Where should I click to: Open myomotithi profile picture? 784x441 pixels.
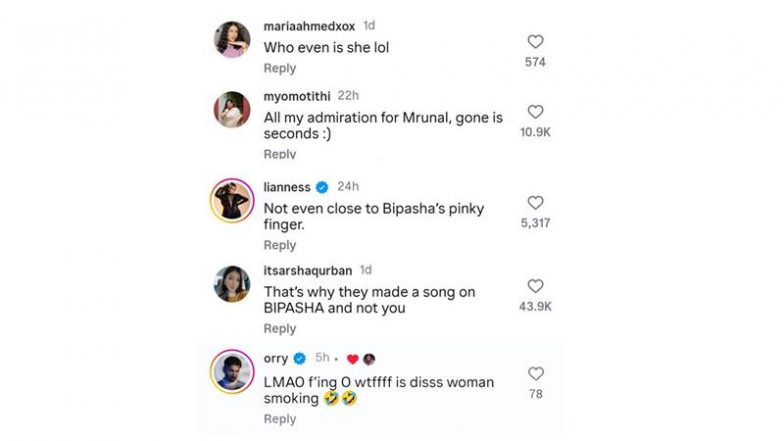pyautogui.click(x=232, y=110)
